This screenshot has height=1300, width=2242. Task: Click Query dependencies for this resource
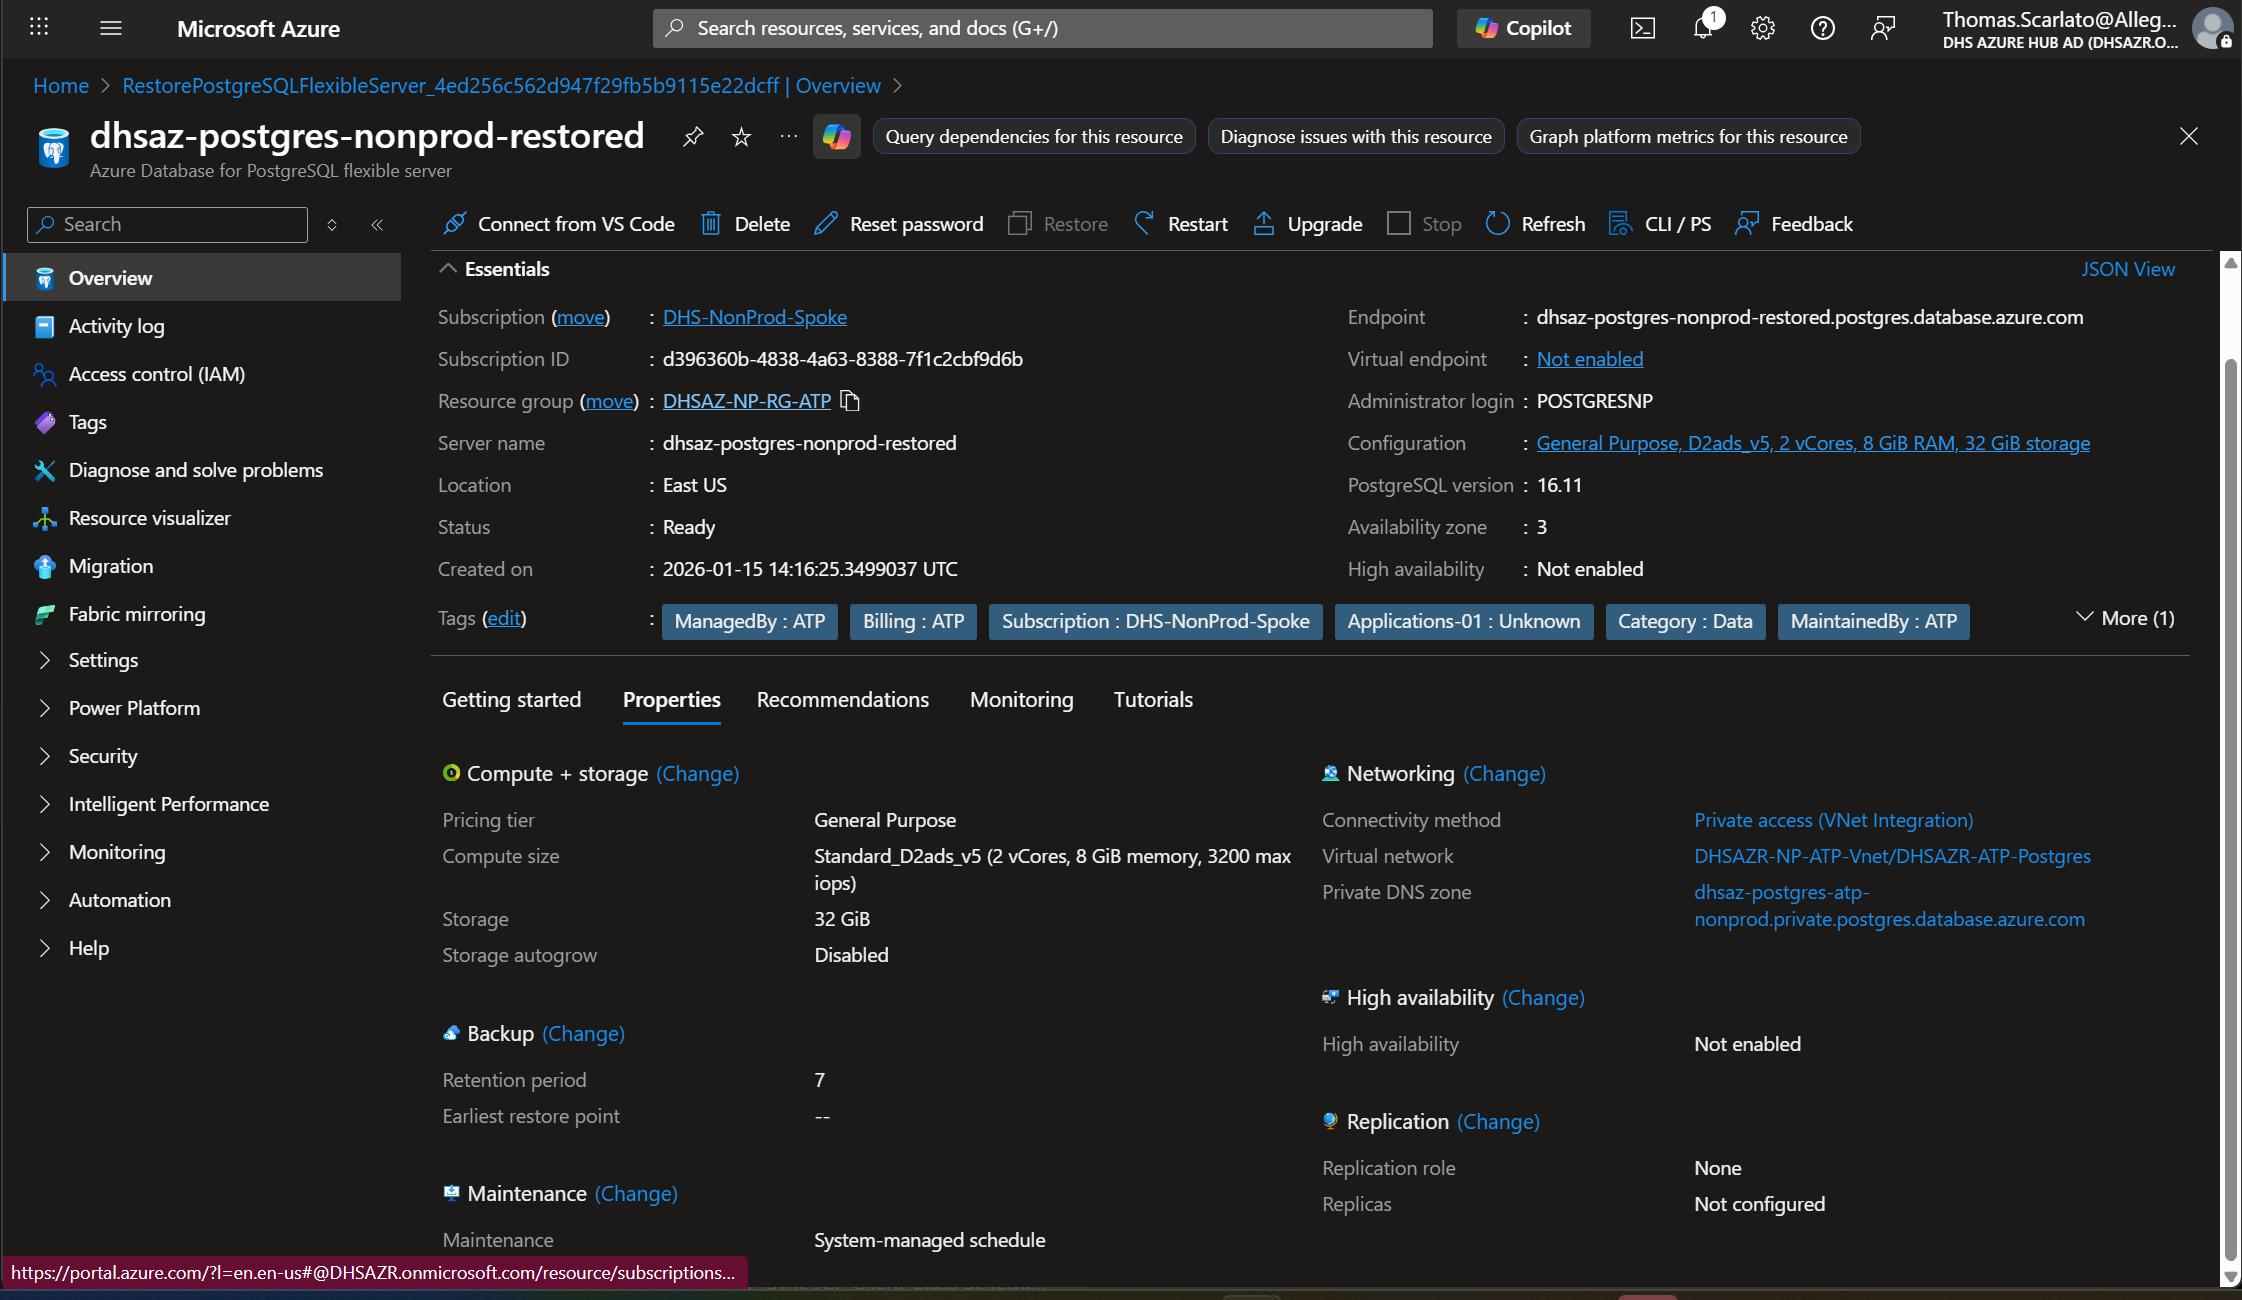point(1033,137)
